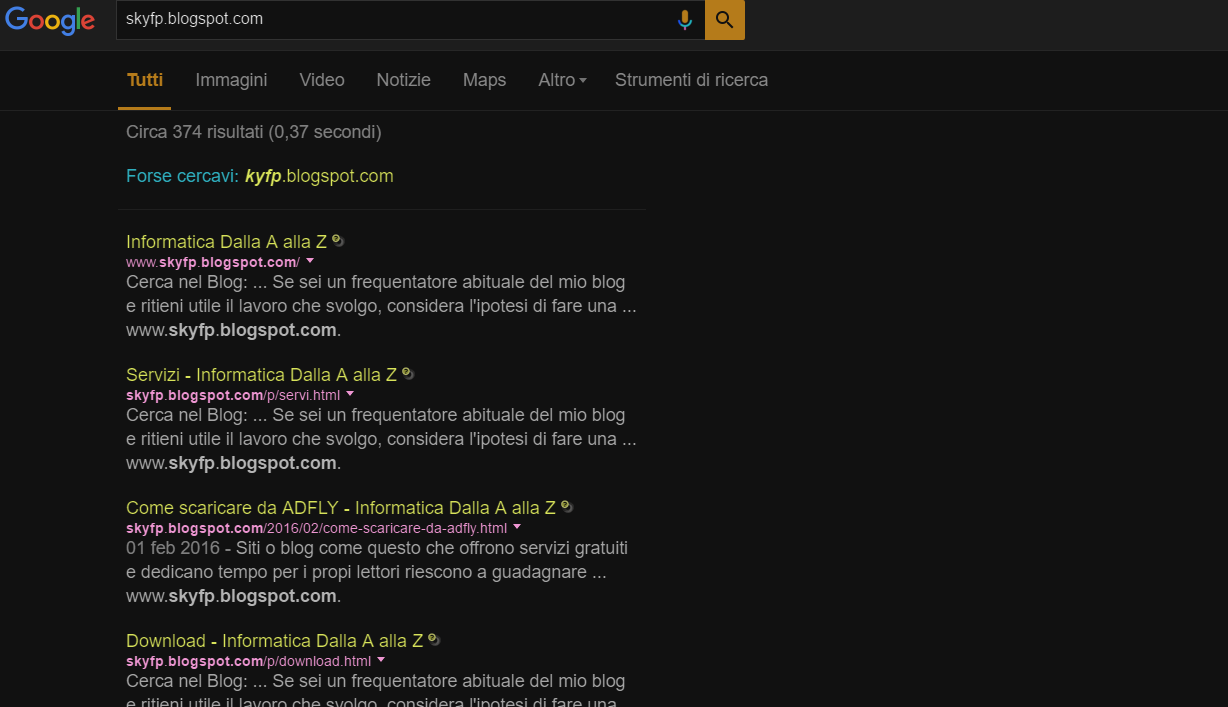This screenshot has height=707, width=1228.
Task: Open 'Informatica Dalla A alla Z' result
Action: click(x=226, y=241)
